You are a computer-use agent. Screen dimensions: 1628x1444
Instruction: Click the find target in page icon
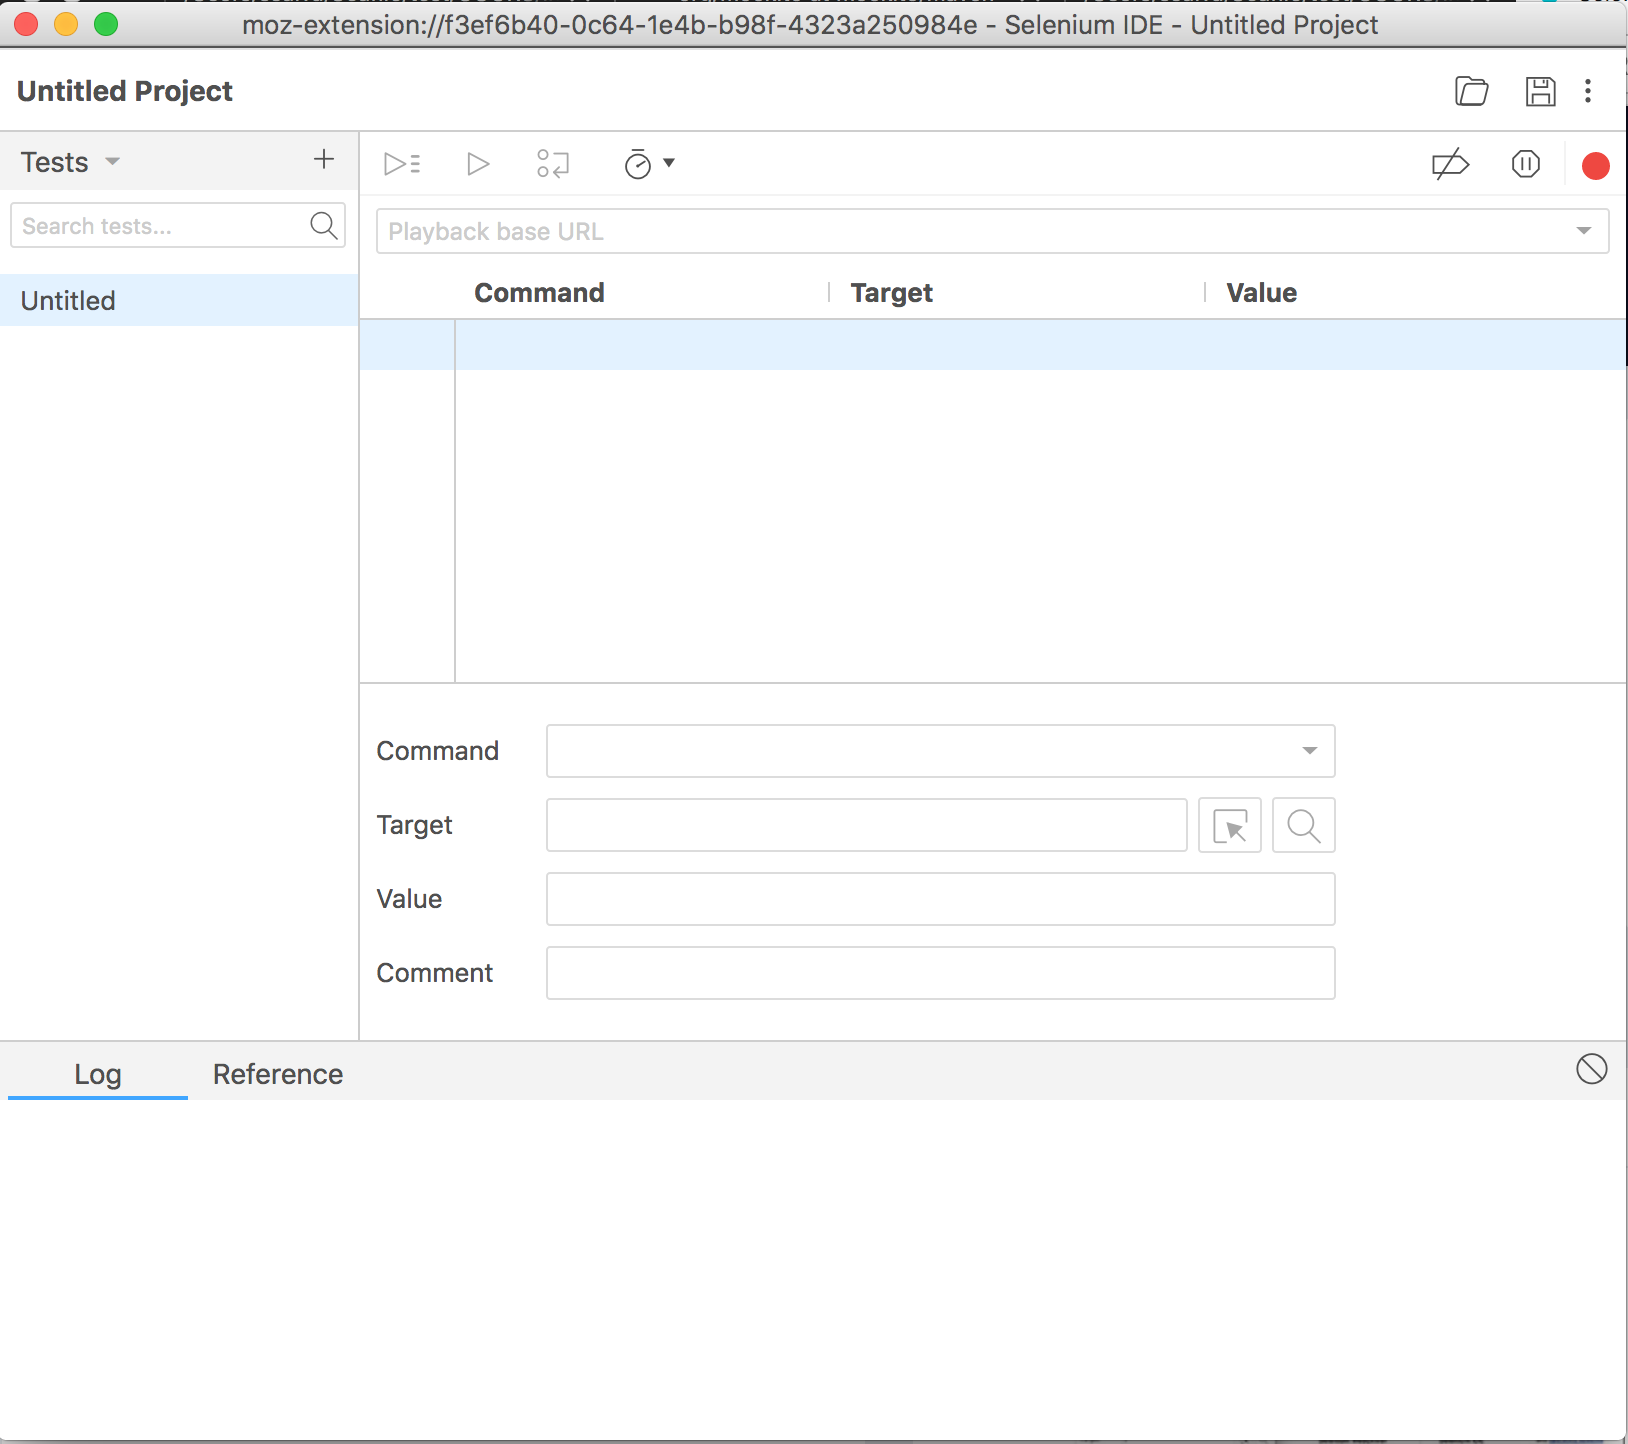pyautogui.click(x=1303, y=826)
